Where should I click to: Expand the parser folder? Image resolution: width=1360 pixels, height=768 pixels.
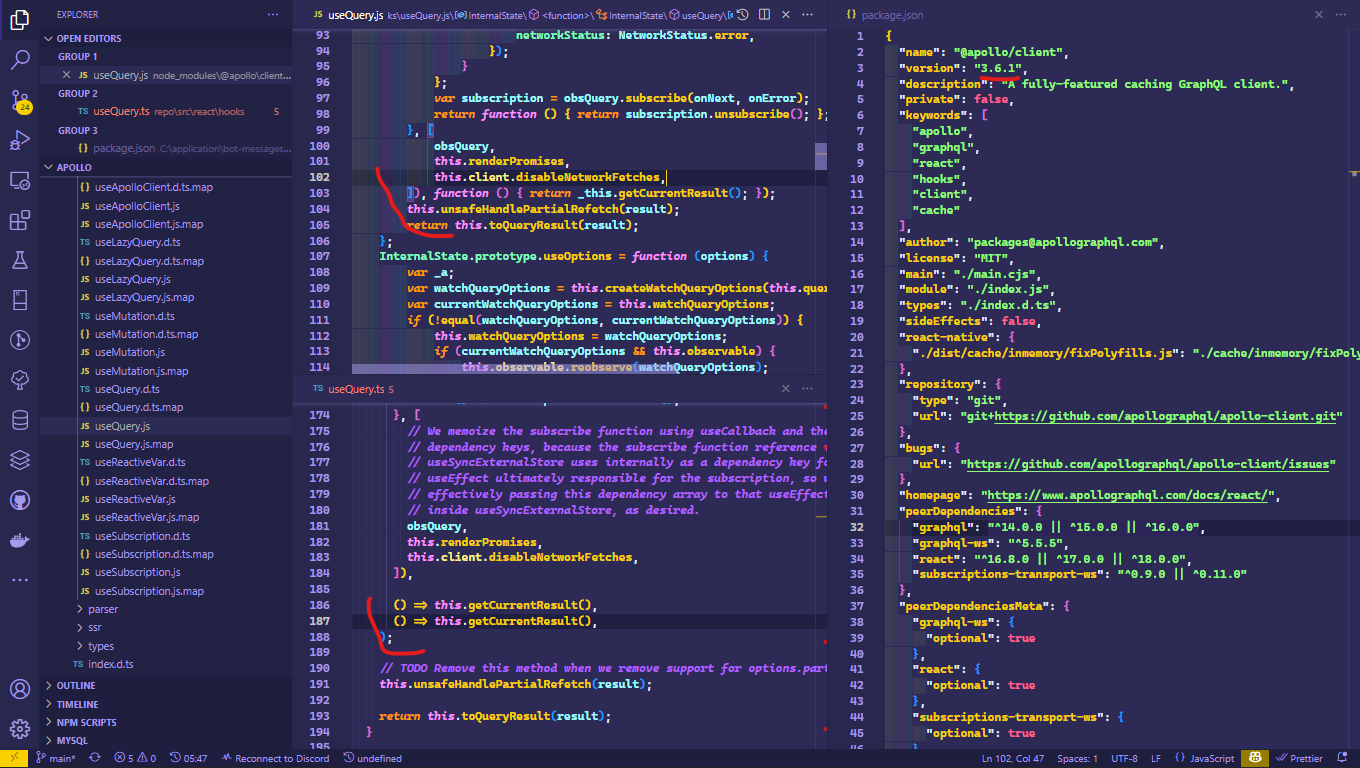[x=103, y=609]
